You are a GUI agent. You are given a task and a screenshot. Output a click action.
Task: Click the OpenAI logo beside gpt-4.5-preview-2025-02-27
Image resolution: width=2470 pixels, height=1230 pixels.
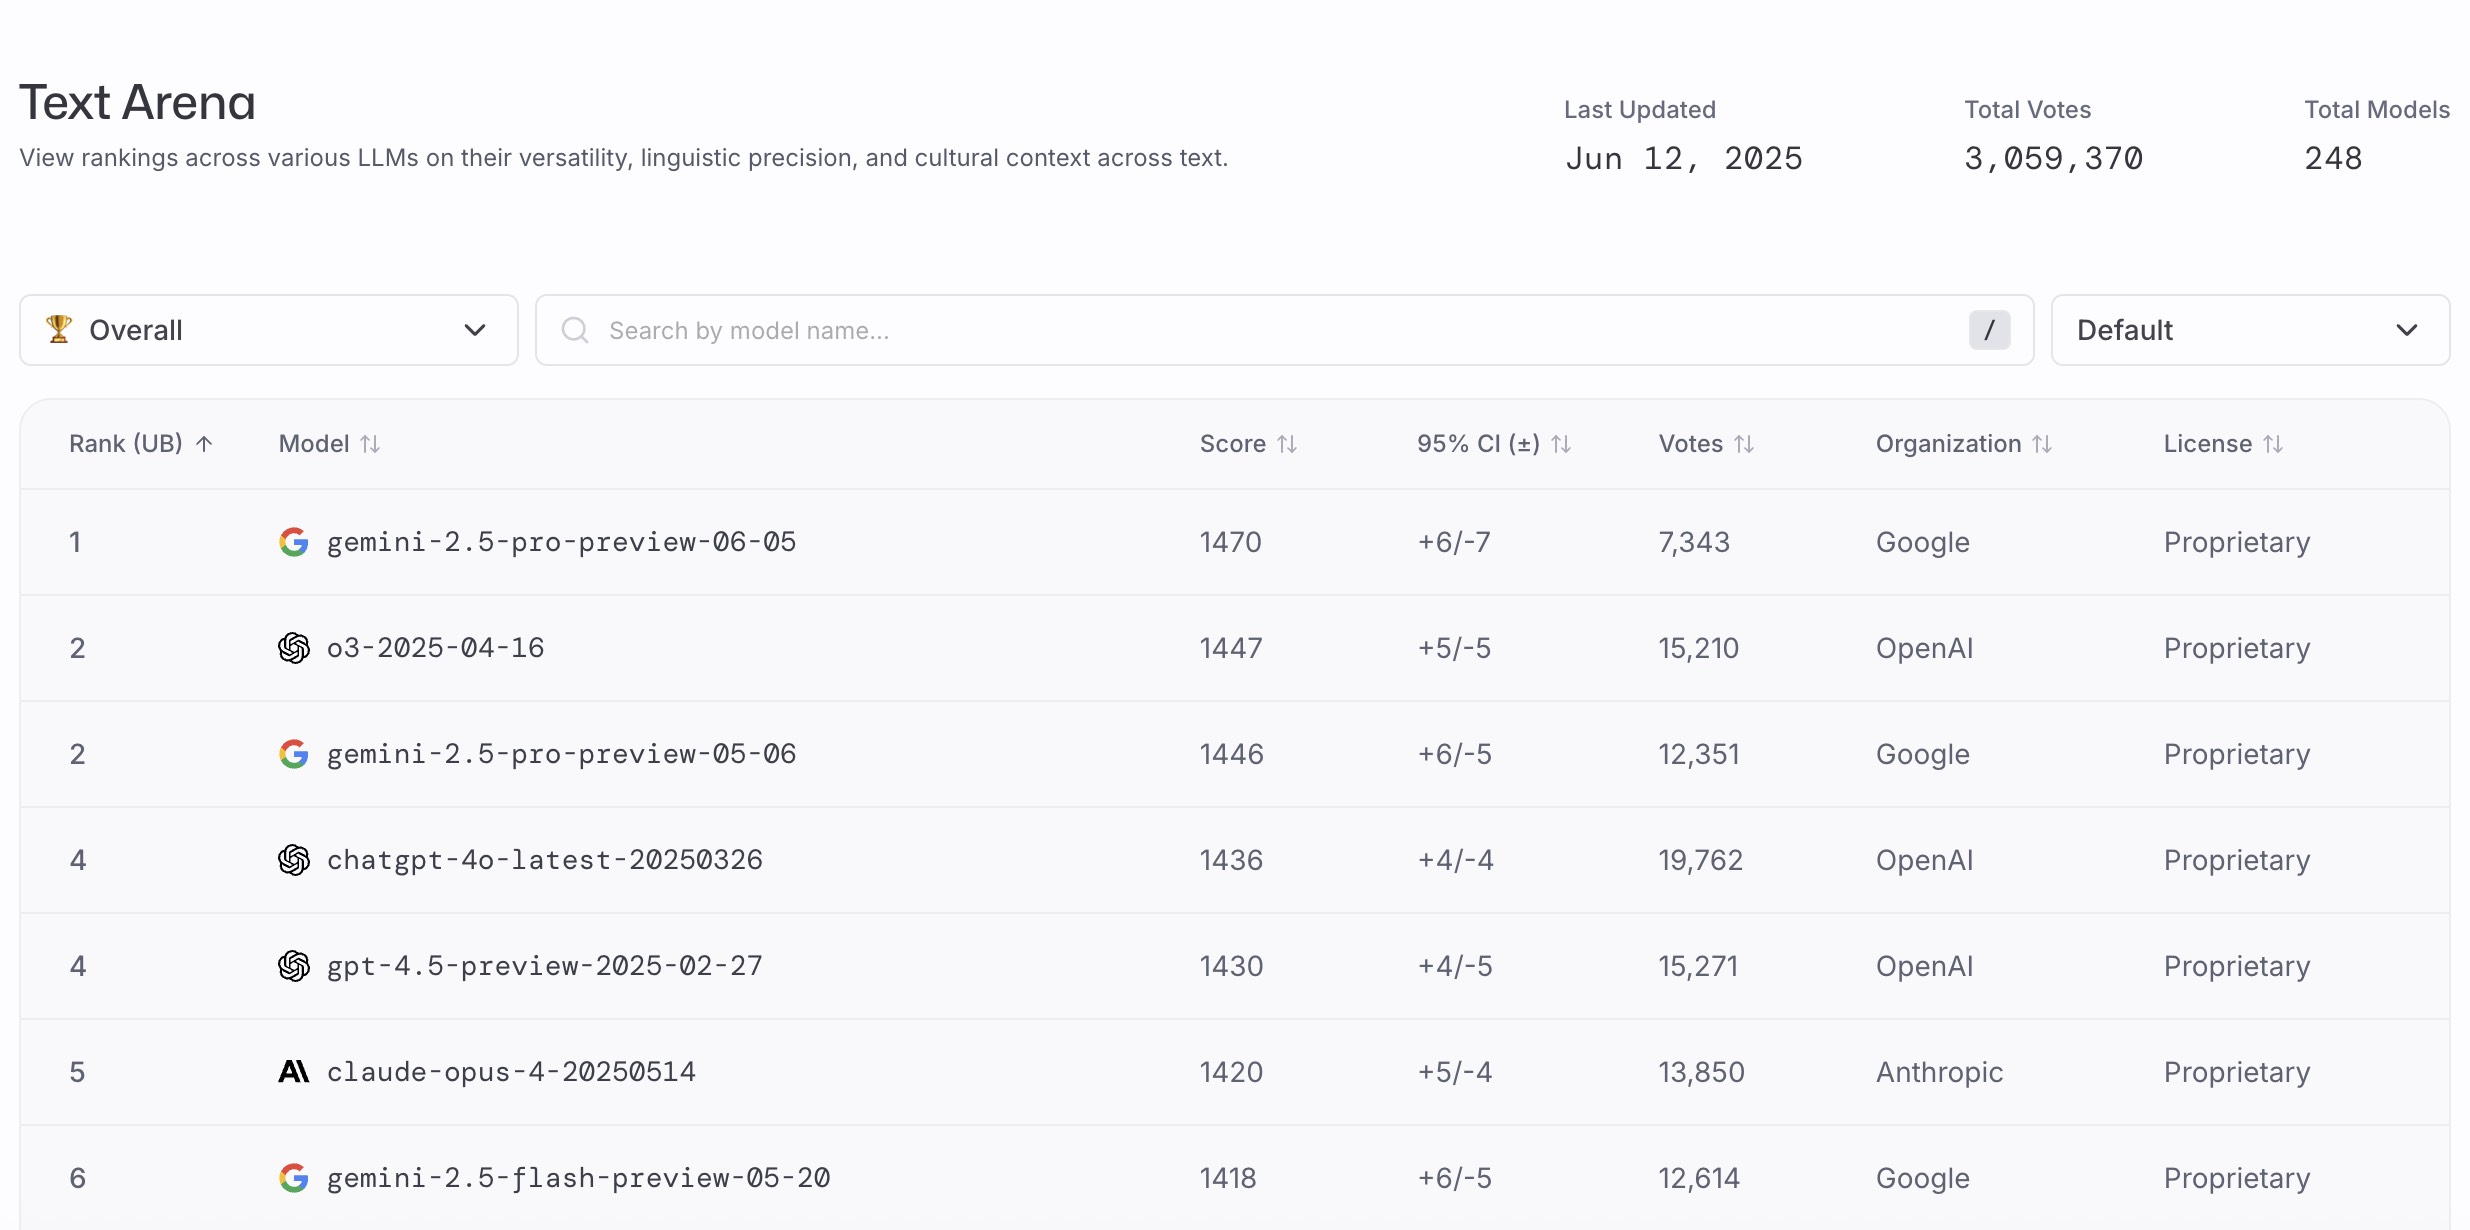[293, 966]
